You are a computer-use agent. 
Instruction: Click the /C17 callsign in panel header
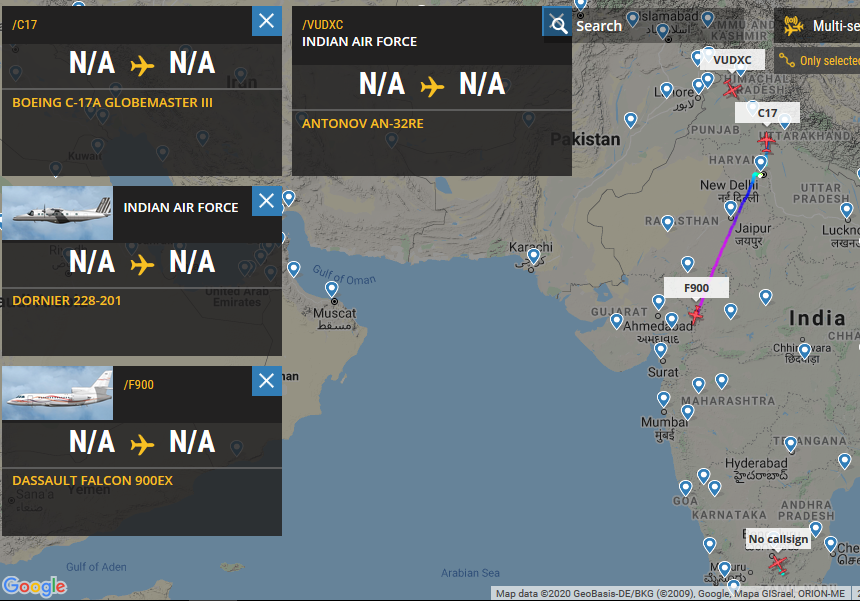pyautogui.click(x=25, y=25)
